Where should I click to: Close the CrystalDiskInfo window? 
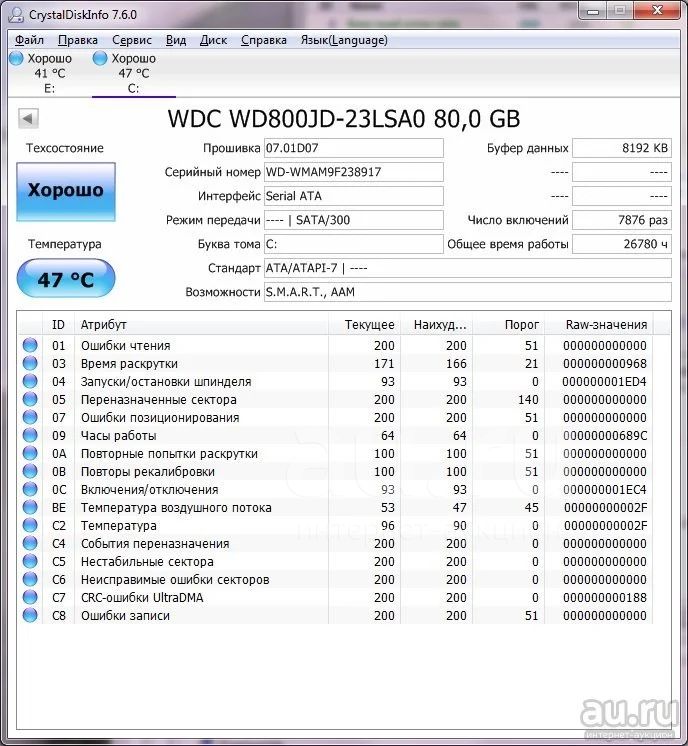pos(658,10)
